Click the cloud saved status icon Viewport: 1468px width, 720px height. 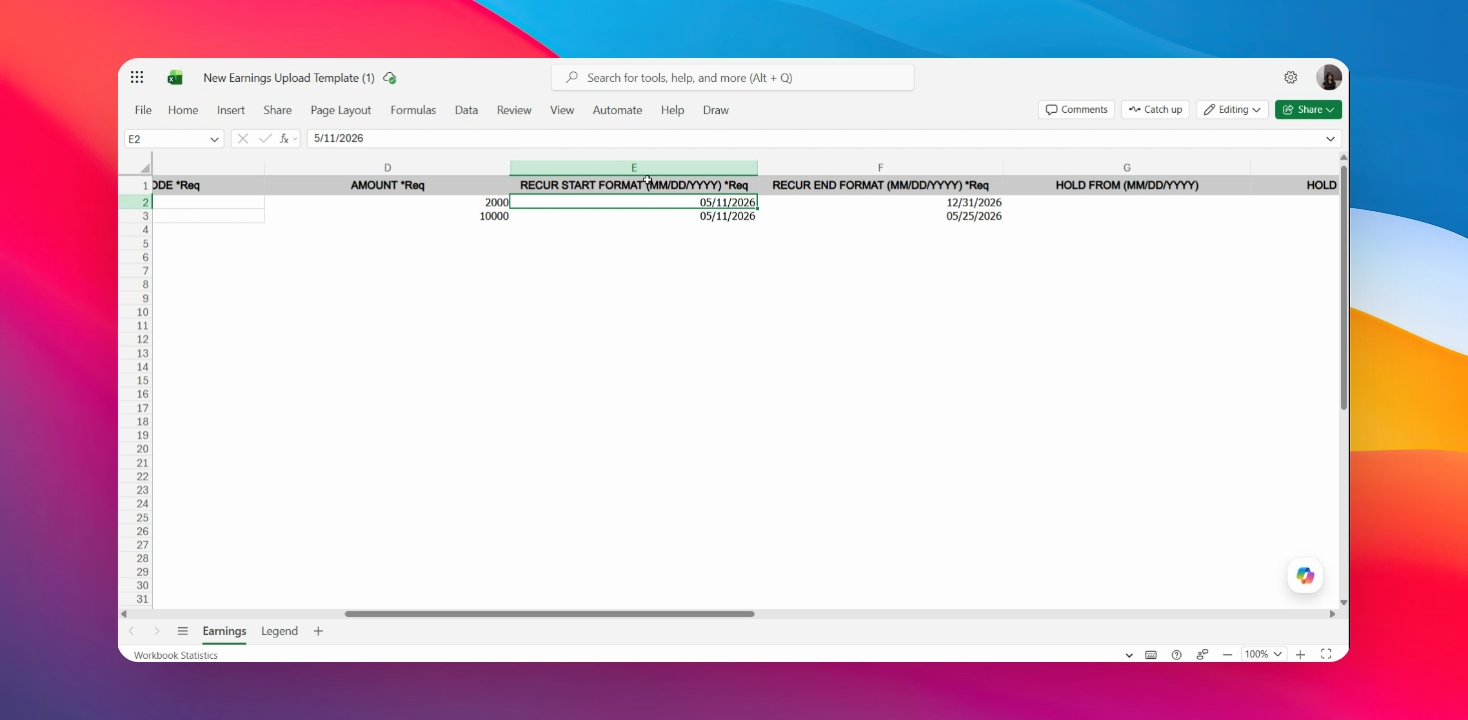[x=390, y=78]
